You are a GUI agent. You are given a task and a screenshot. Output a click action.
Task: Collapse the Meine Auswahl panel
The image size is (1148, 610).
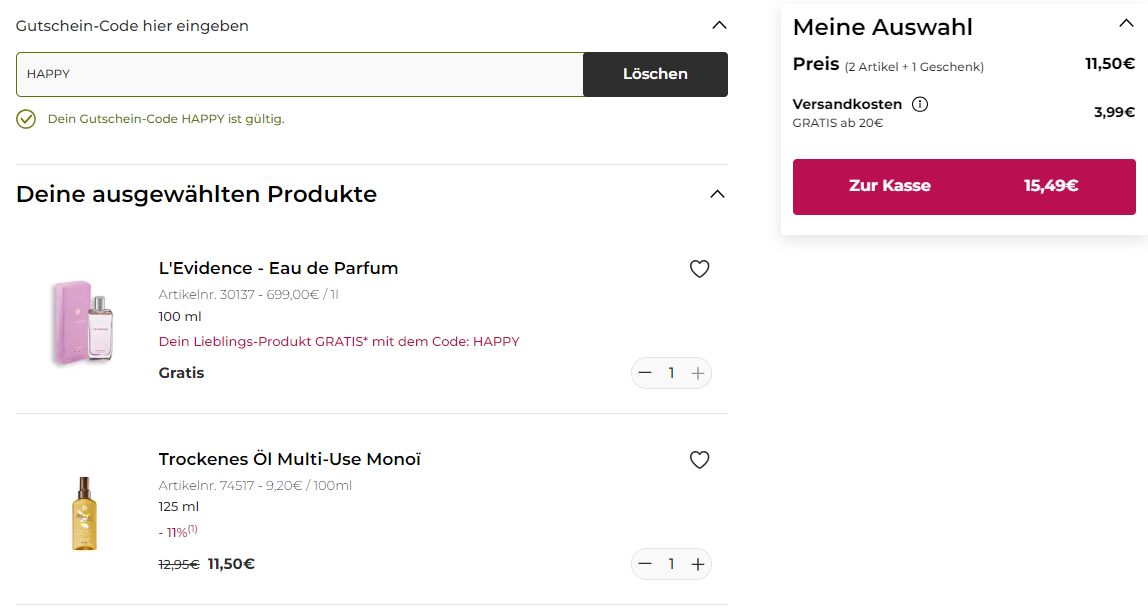1126,23
